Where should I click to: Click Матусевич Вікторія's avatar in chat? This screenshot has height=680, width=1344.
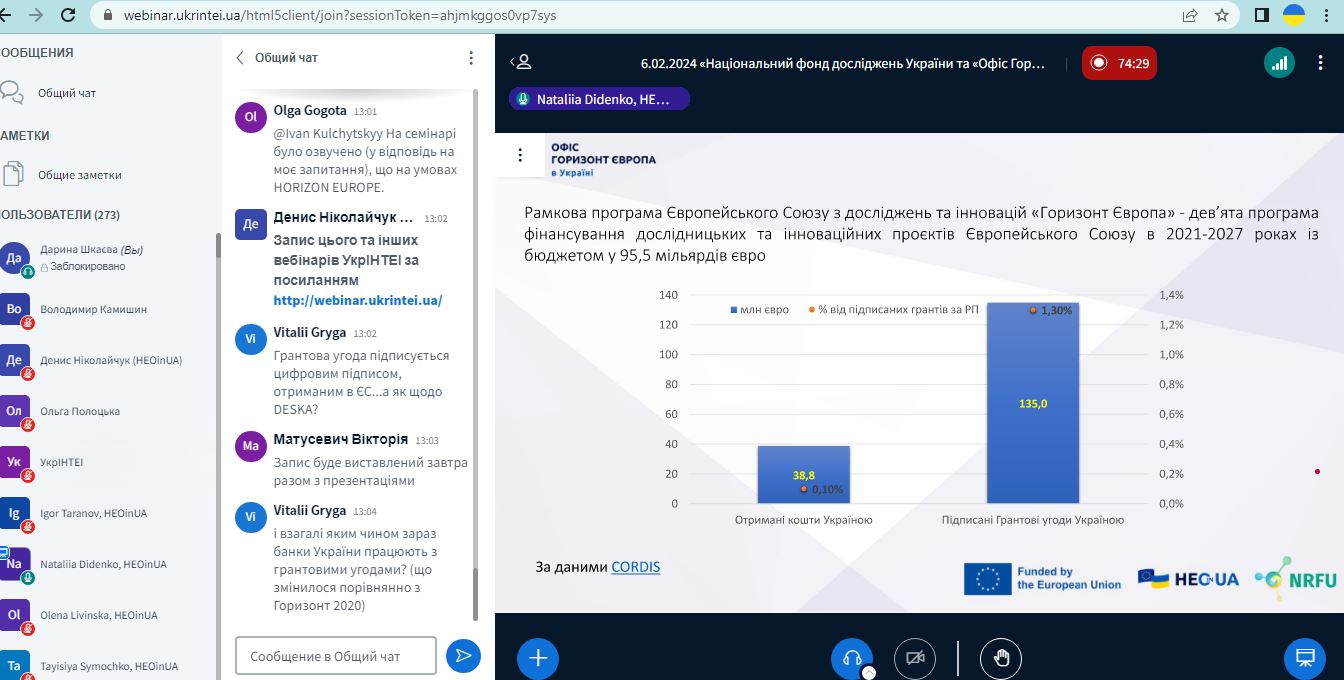[251, 446]
